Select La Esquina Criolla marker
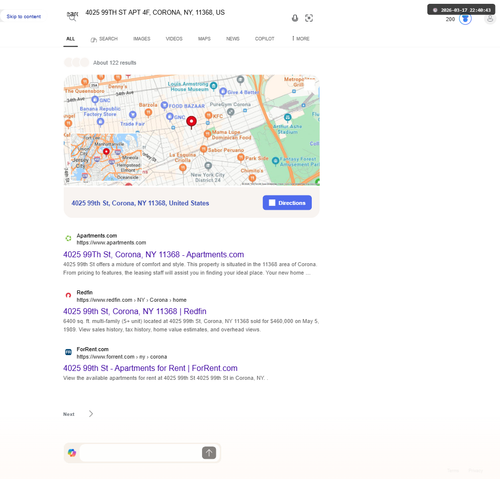Viewport: 500px width, 479px height. (183, 168)
